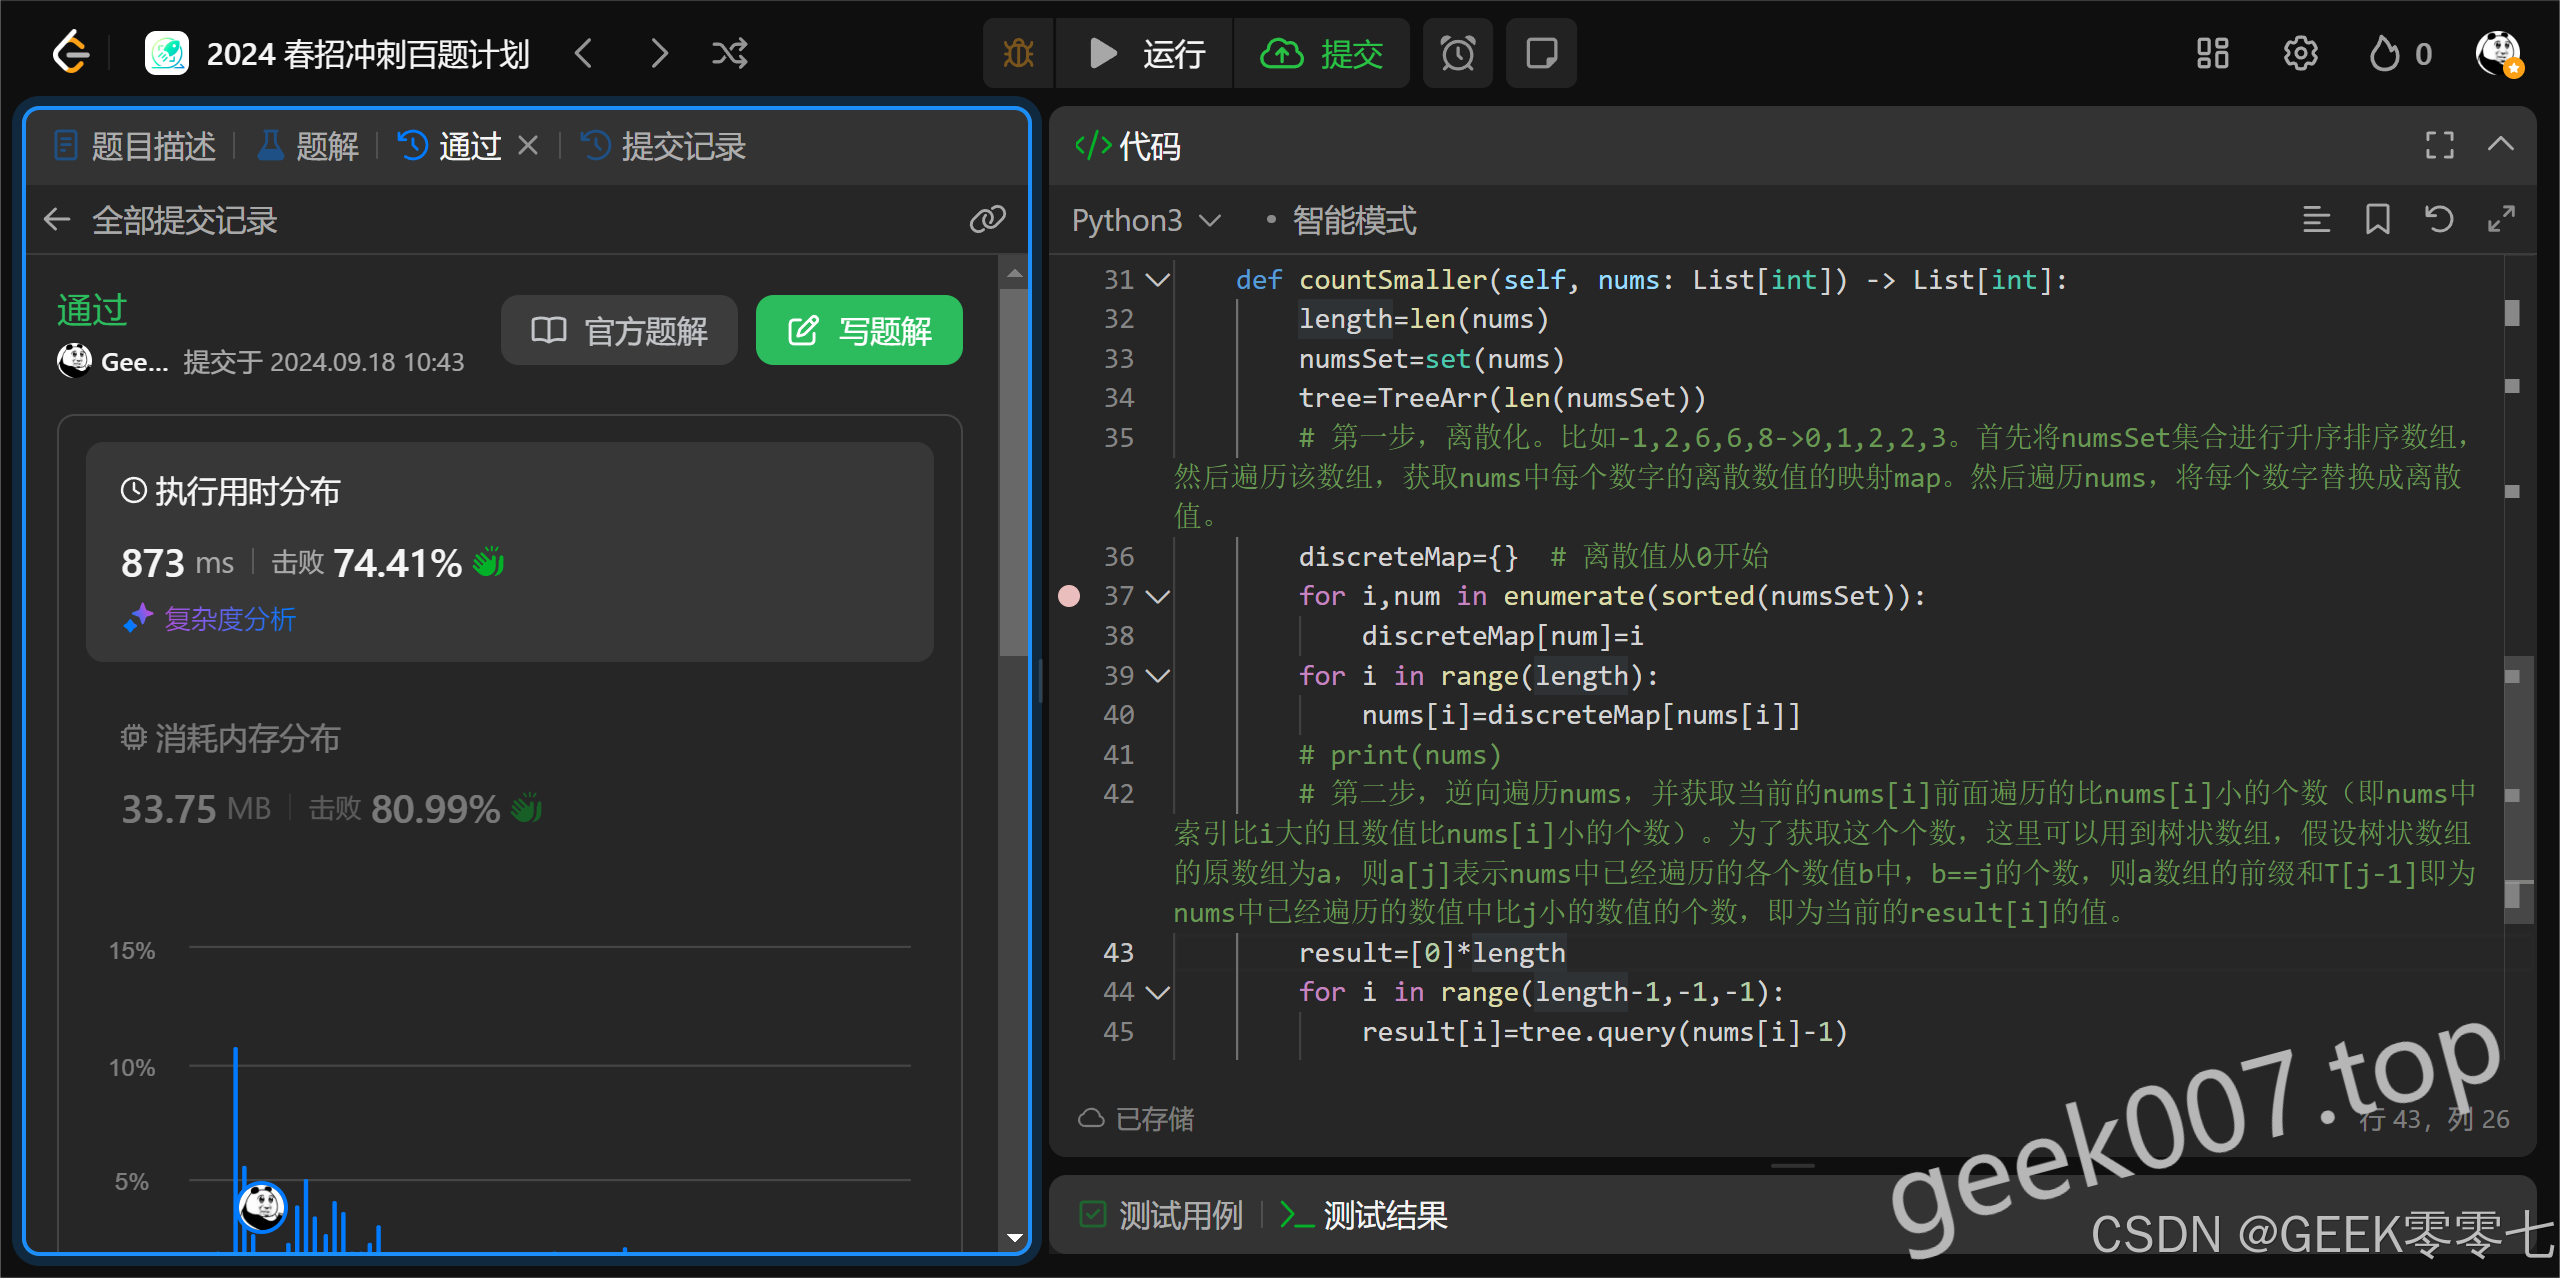Screen dimensions: 2560x1278
Task: Open the settings gear icon
Action: [x=2300, y=53]
